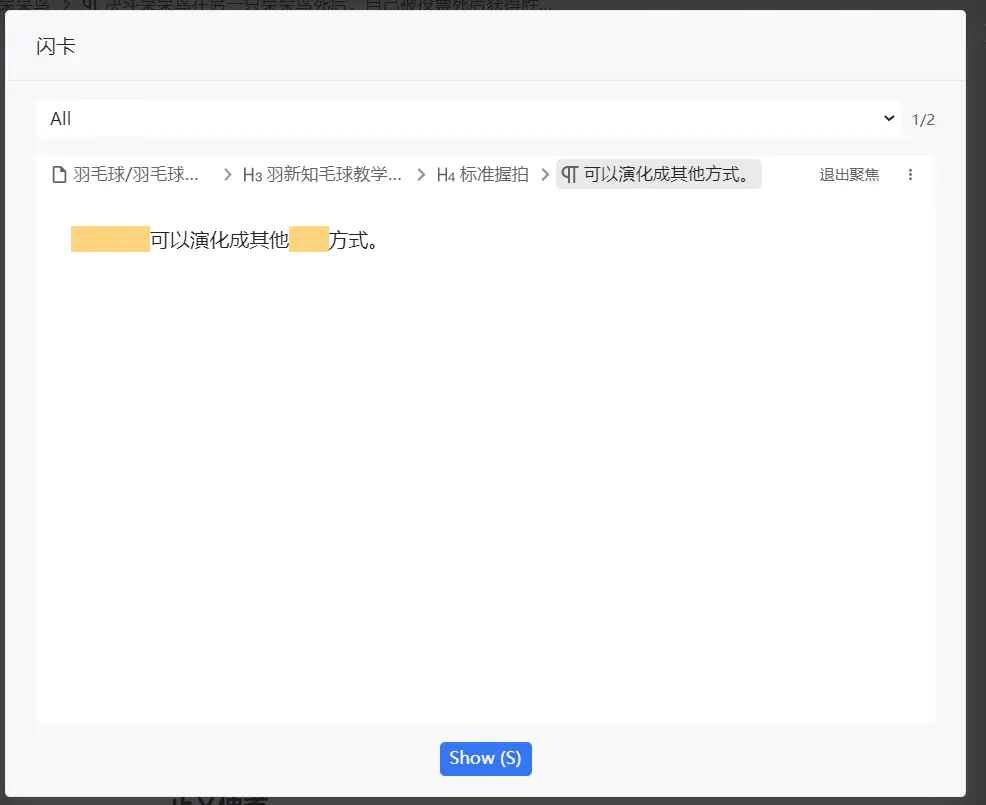Screen dimensions: 986x805
Task: Click the text 可以演化成其他 in the card
Action: (219, 240)
